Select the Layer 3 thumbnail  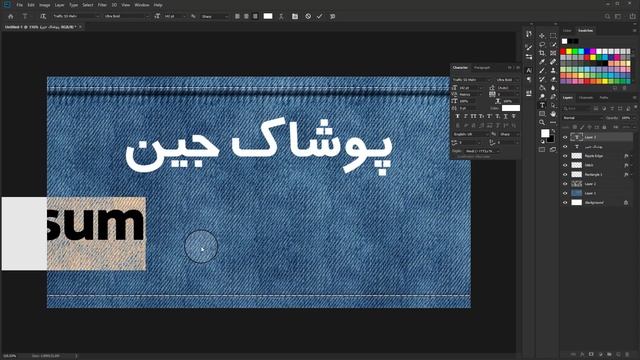click(576, 137)
